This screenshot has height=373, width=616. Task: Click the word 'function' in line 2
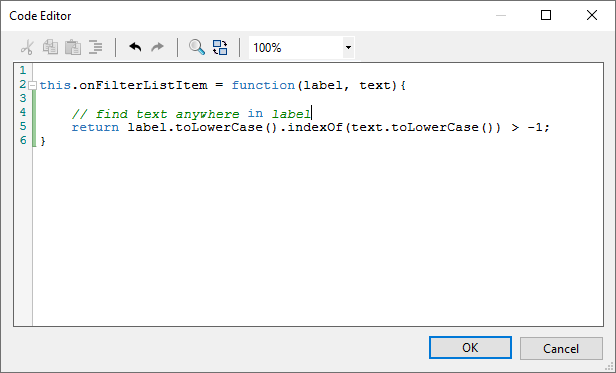[263, 85]
